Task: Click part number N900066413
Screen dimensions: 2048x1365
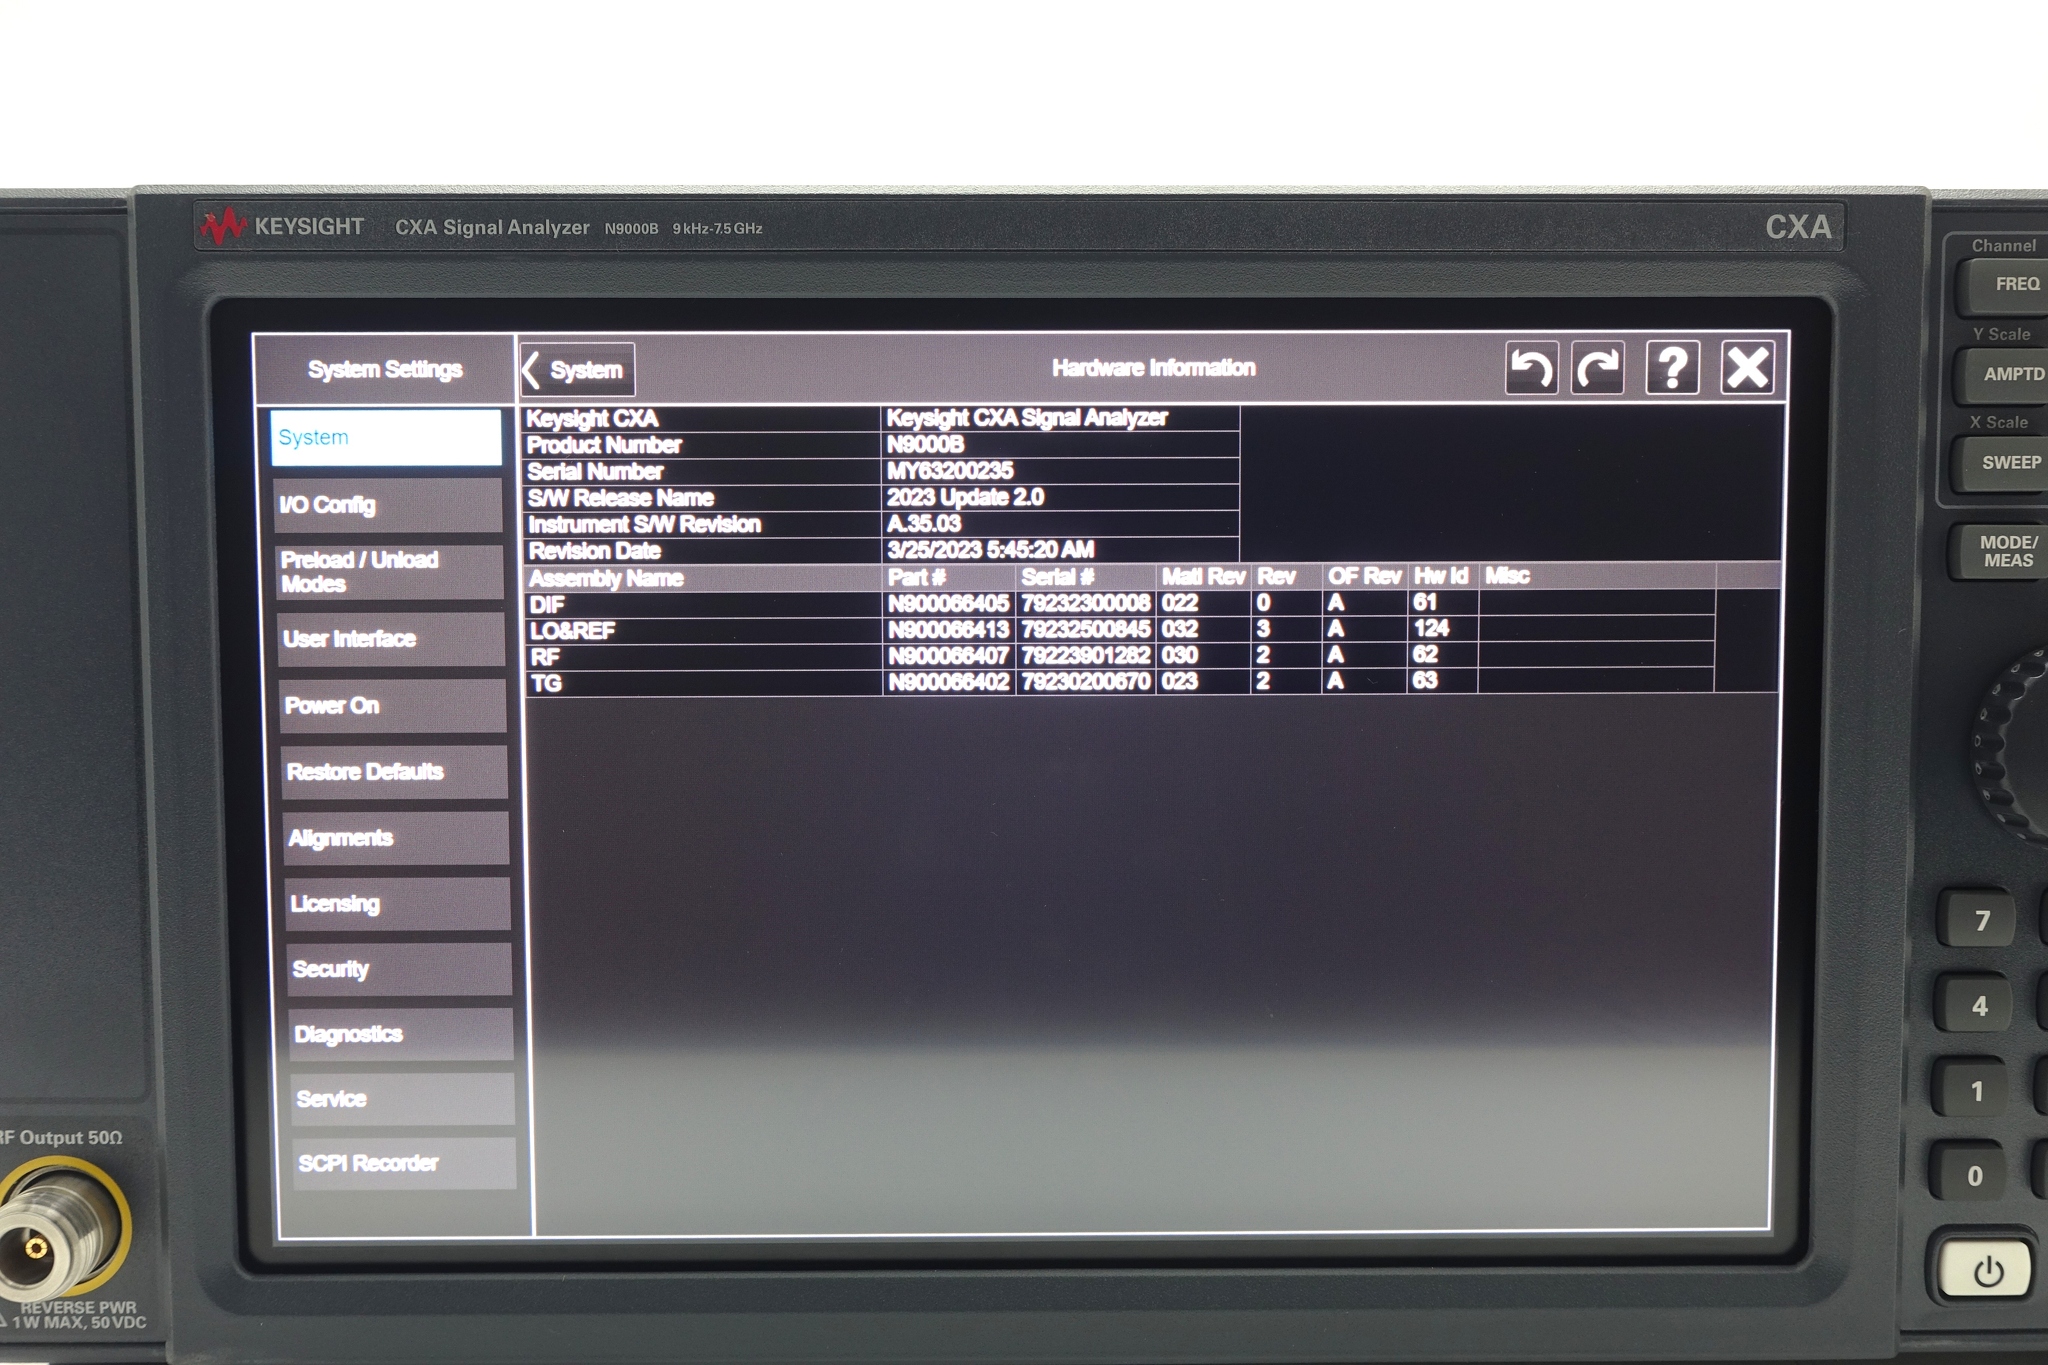Action: pyautogui.click(x=948, y=629)
